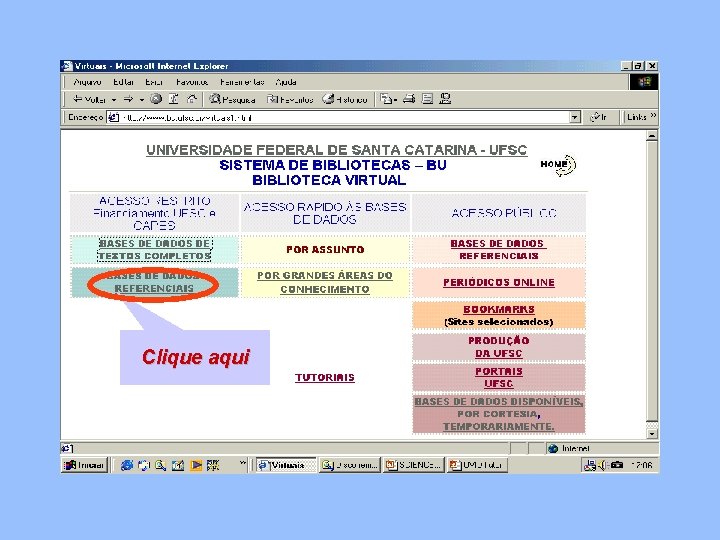The width and height of the screenshot is (720, 540).
Task: Open Bases de Dados de Textos Completos
Action: tap(155, 249)
